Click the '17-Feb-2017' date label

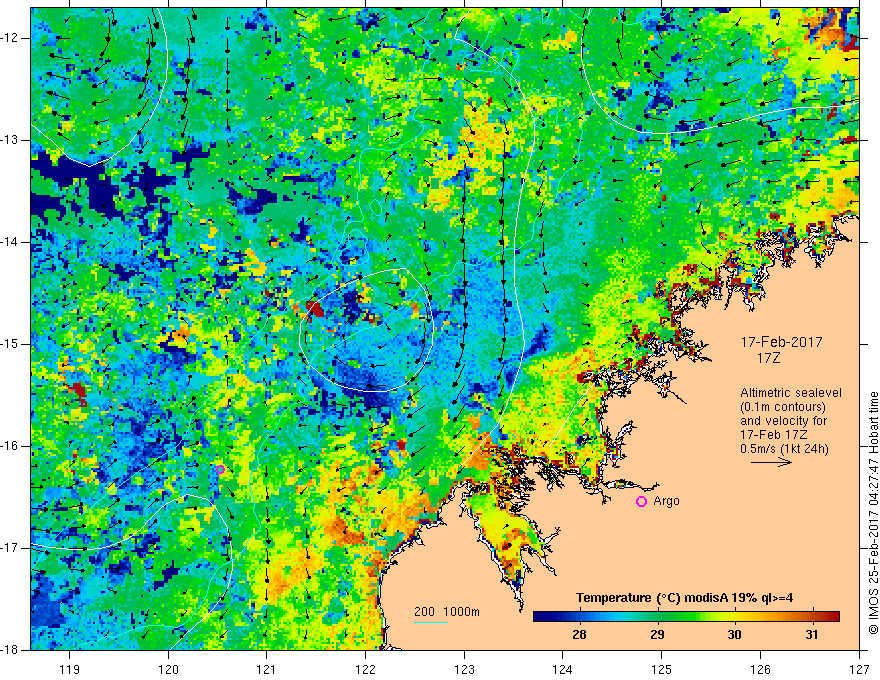coord(781,342)
